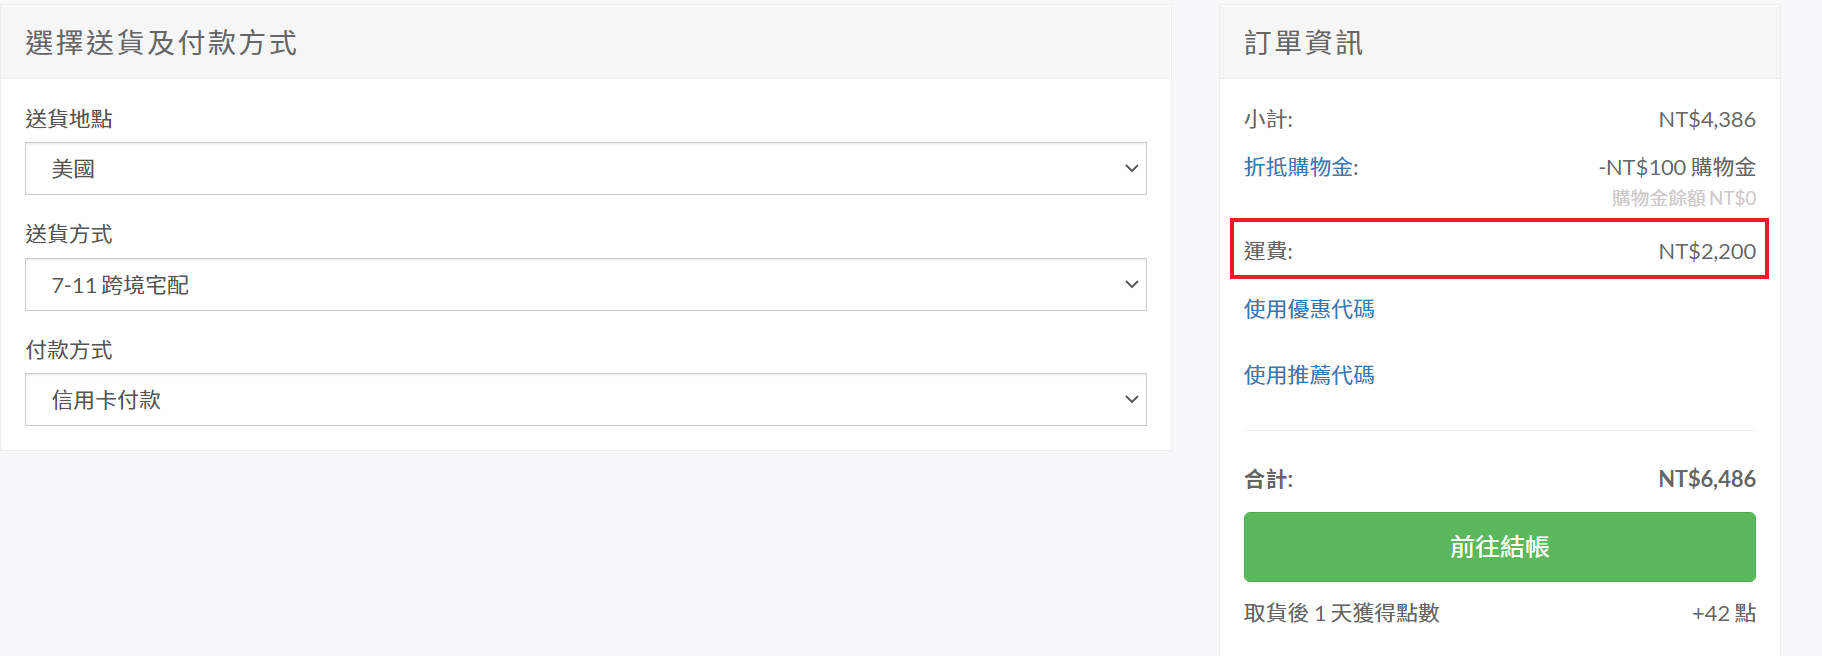Viewport: 1822px width, 656px height.
Task: Click the 送貨地點 field label
Action: point(69,119)
